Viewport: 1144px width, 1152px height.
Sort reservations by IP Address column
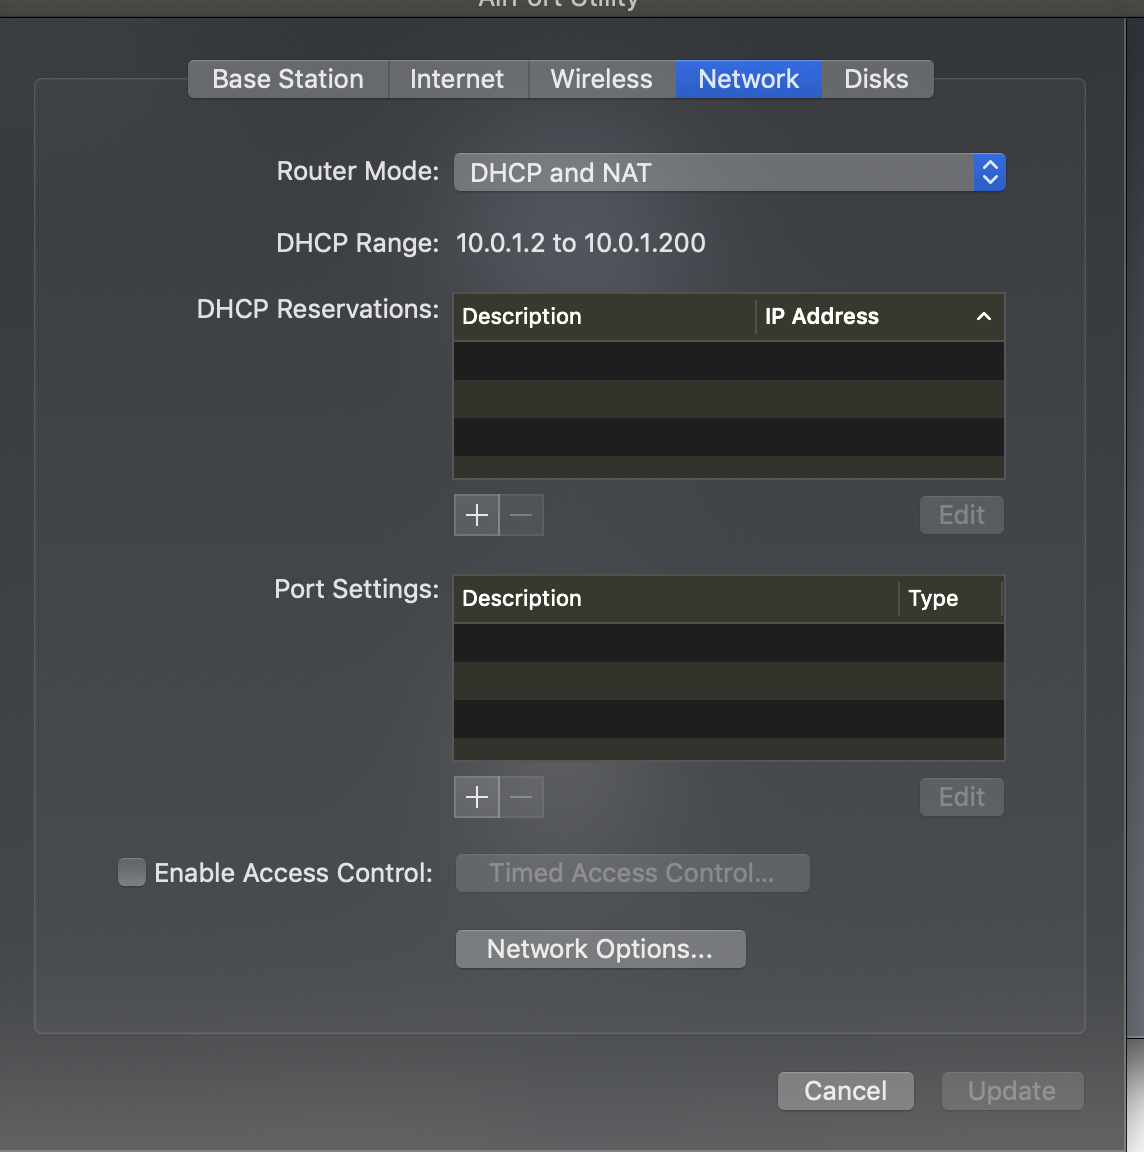[879, 317]
